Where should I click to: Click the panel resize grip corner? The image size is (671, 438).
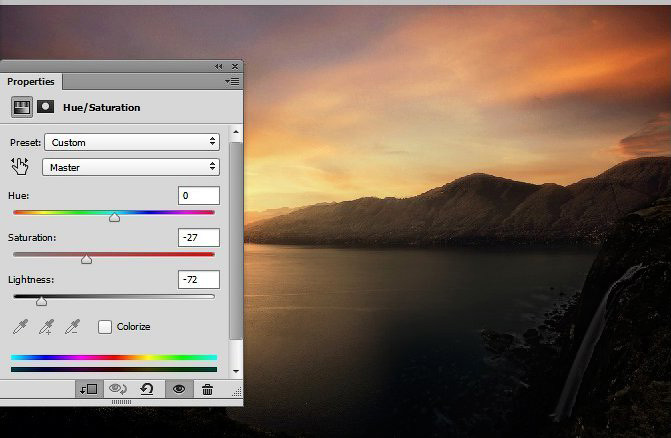(x=237, y=391)
